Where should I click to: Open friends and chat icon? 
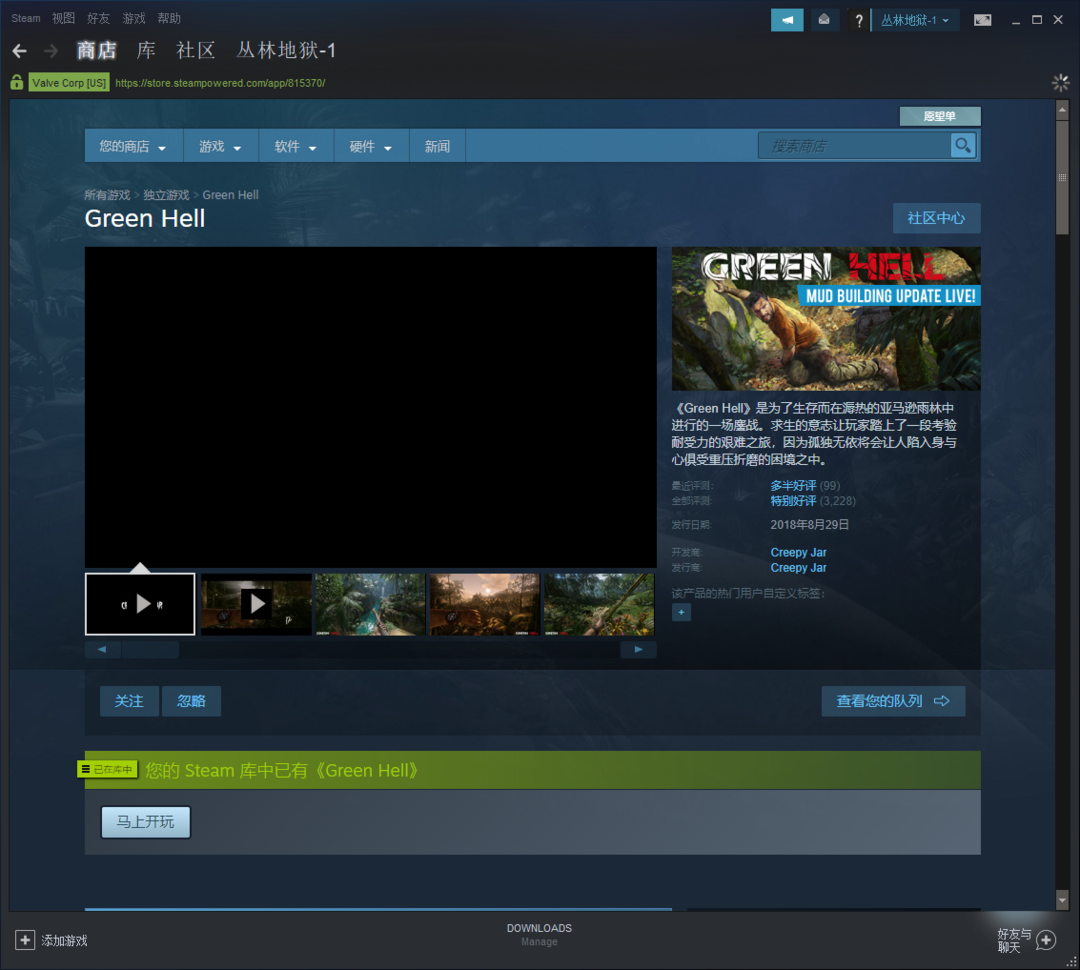(x=1046, y=940)
